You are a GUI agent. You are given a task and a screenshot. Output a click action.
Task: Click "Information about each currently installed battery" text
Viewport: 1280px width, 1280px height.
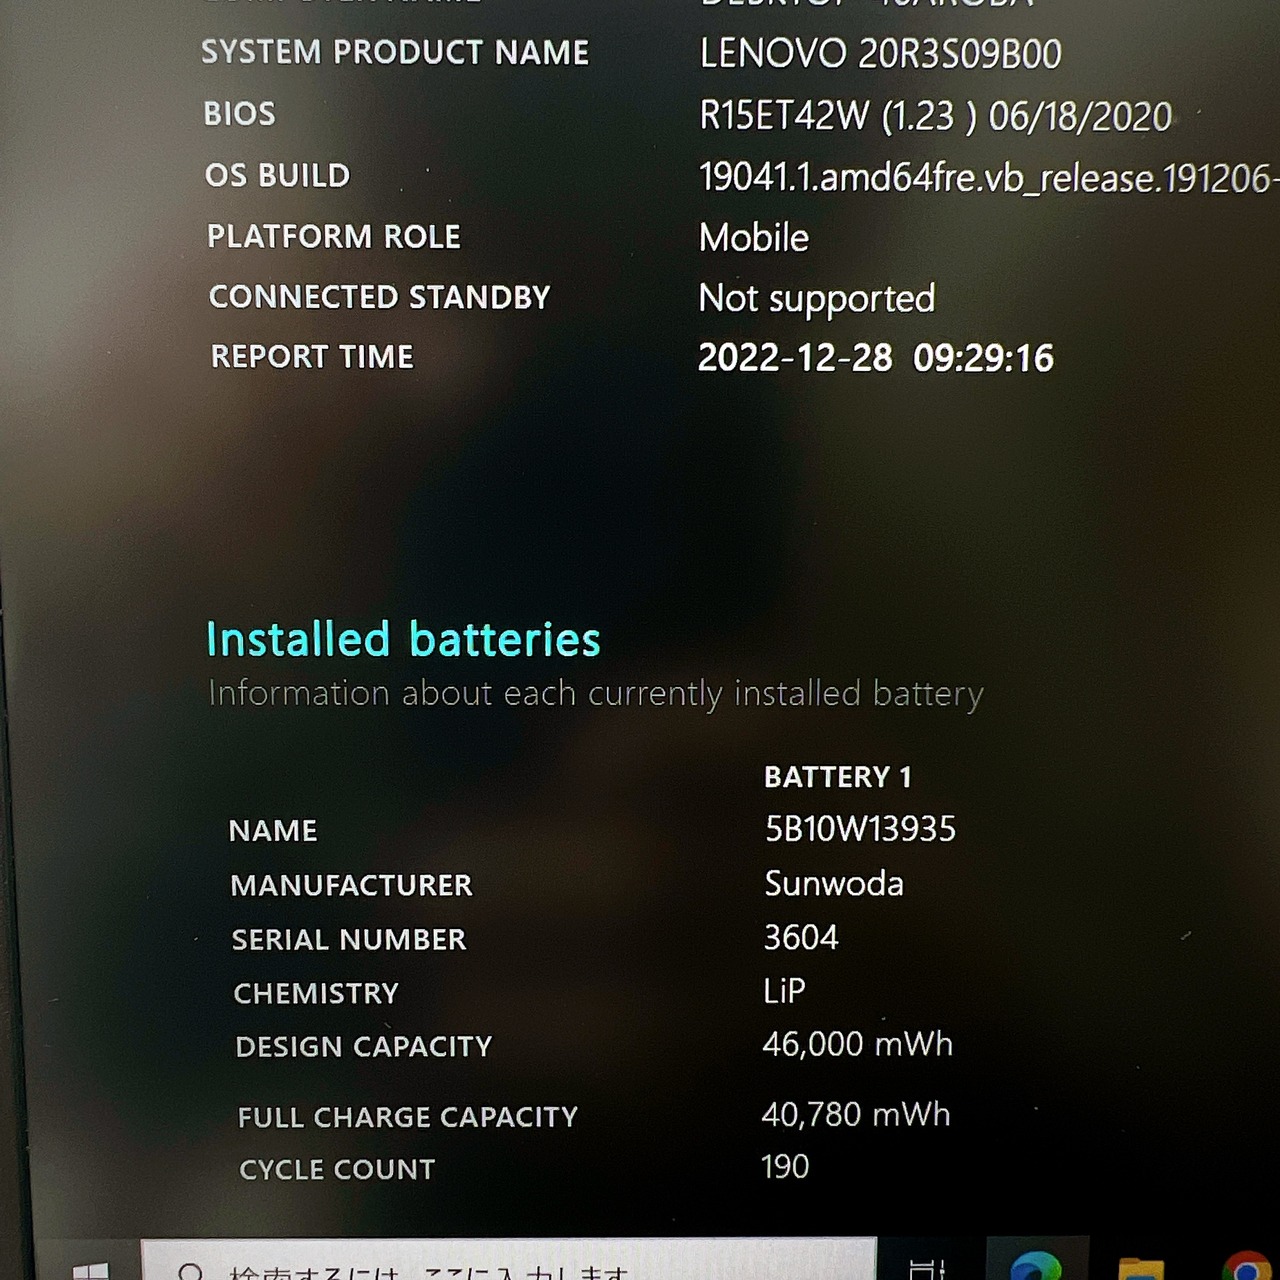click(x=596, y=693)
